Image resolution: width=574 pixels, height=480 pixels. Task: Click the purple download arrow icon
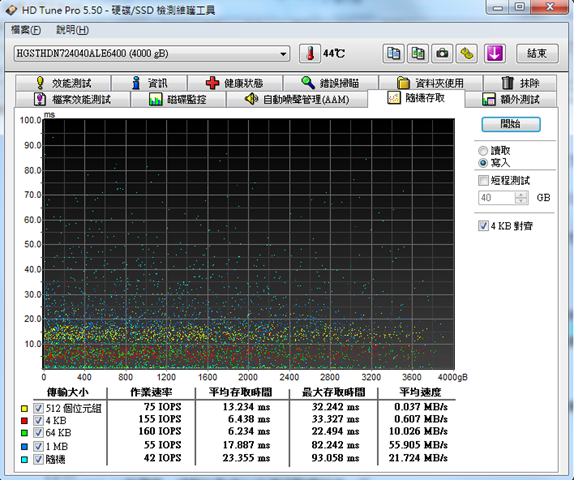point(495,53)
